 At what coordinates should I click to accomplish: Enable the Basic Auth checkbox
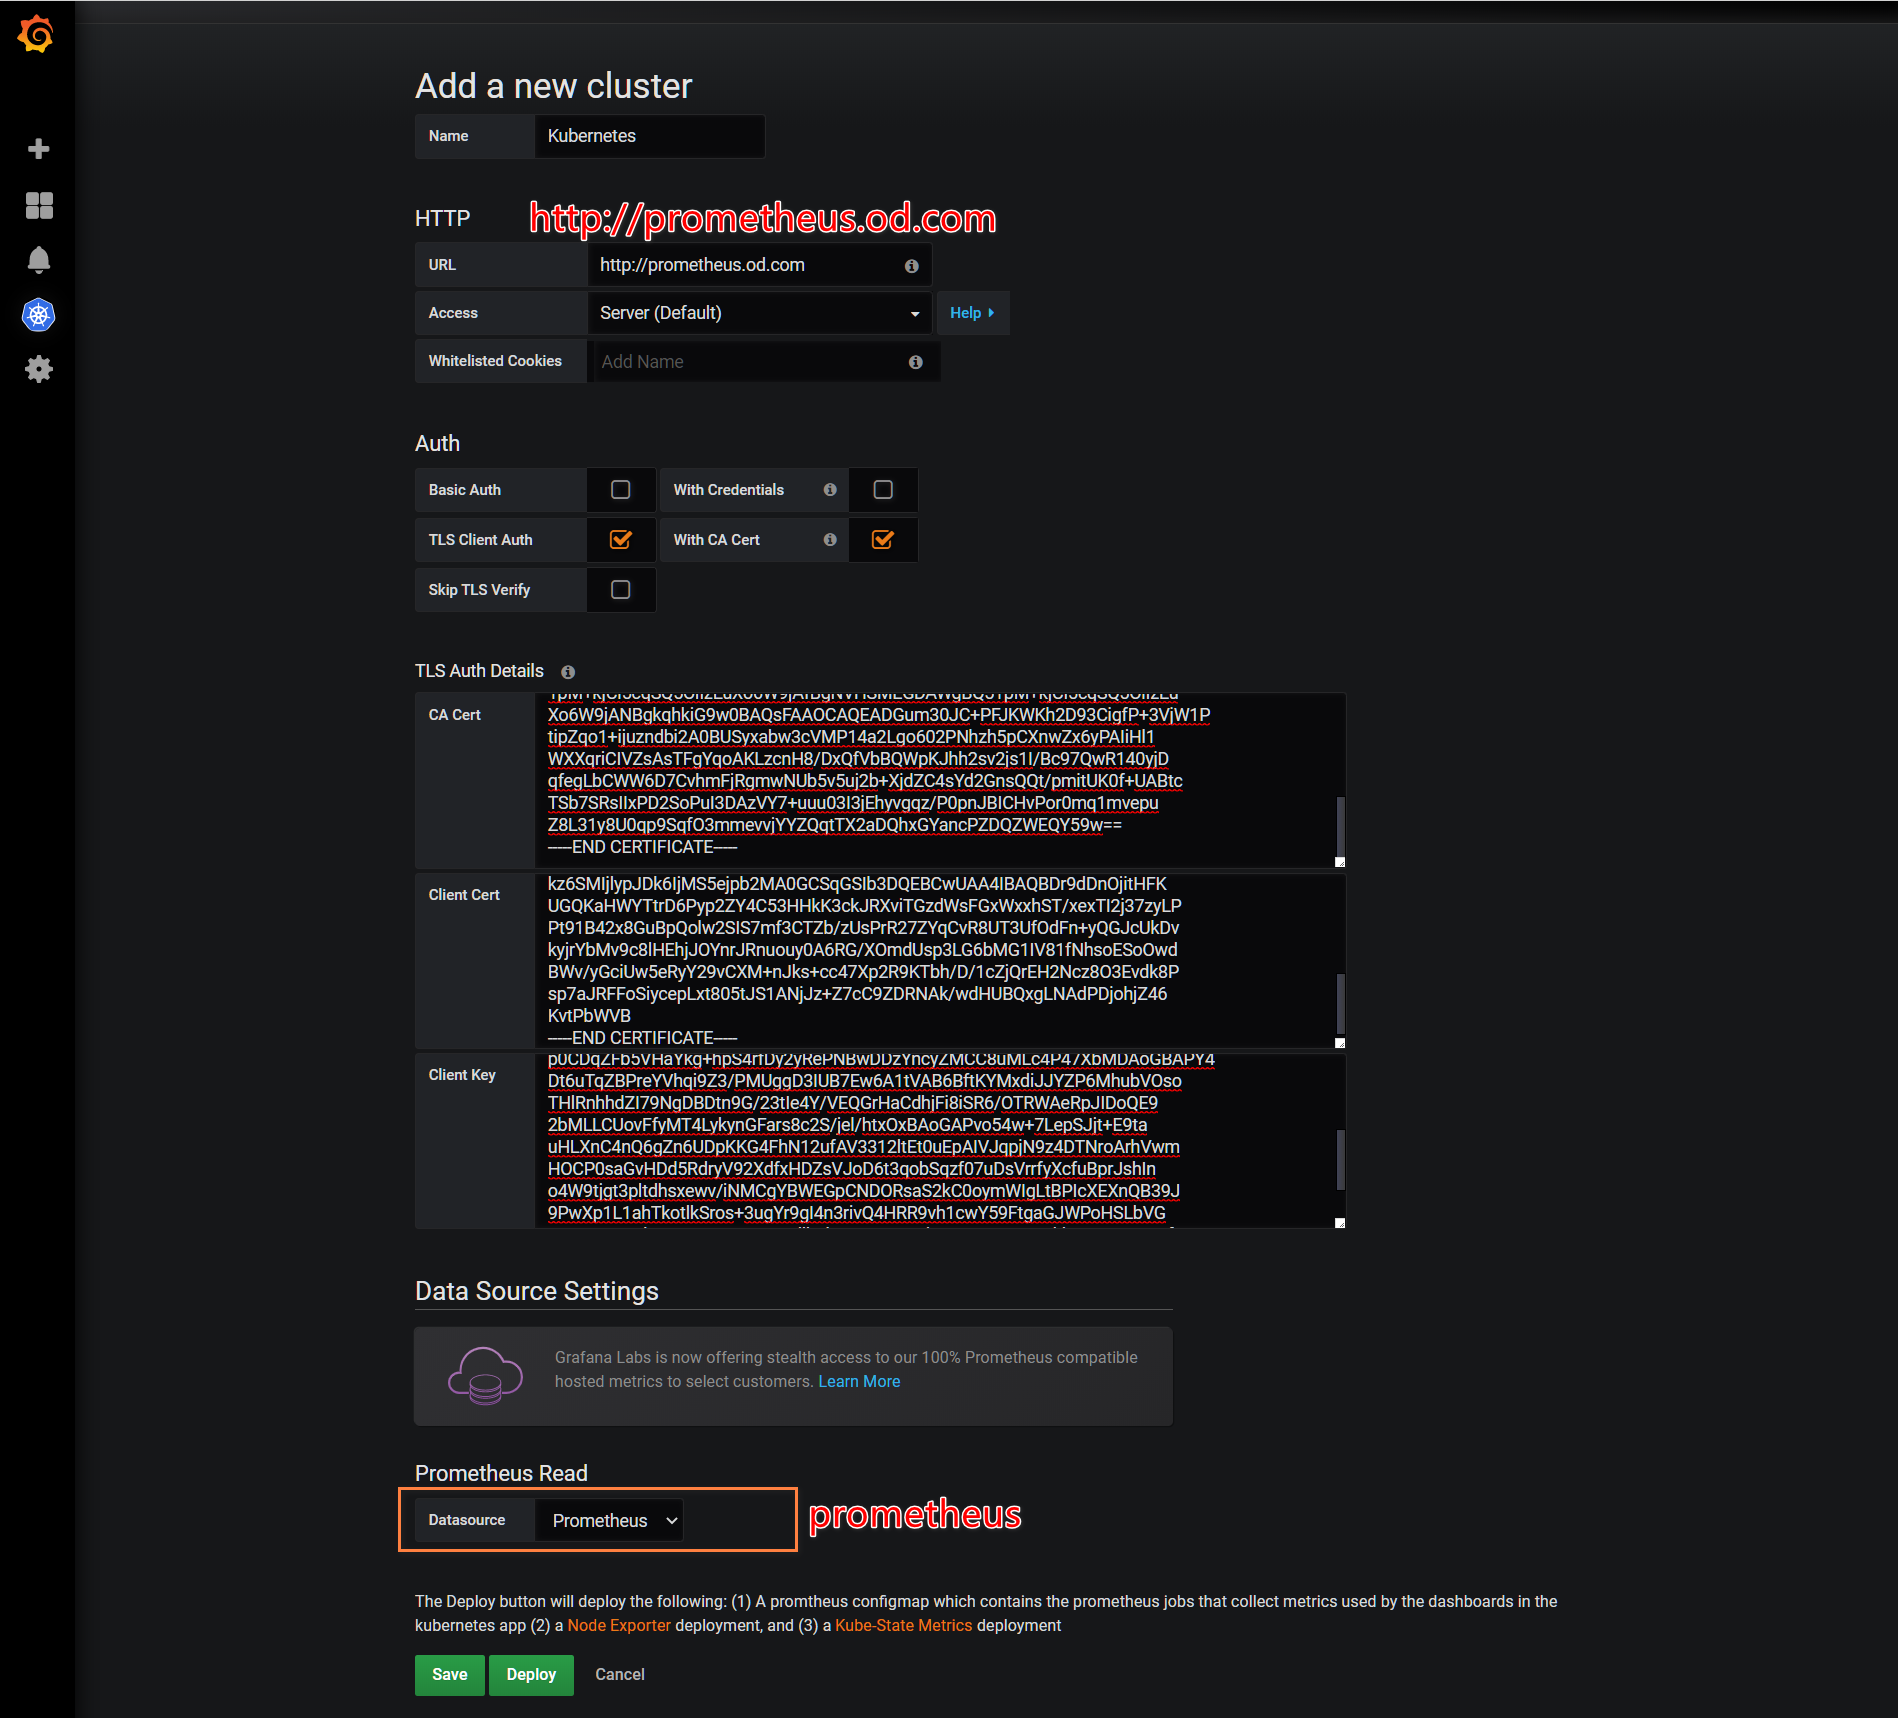coord(621,490)
